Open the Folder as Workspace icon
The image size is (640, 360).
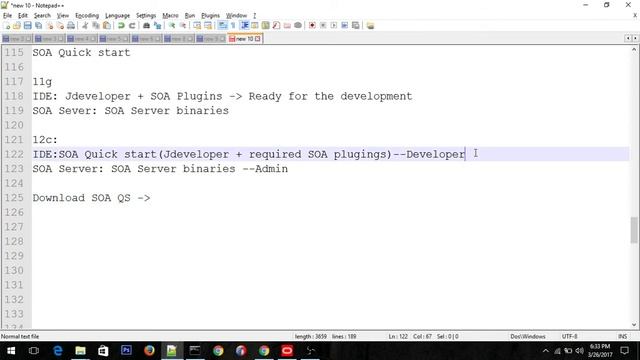(287, 26)
